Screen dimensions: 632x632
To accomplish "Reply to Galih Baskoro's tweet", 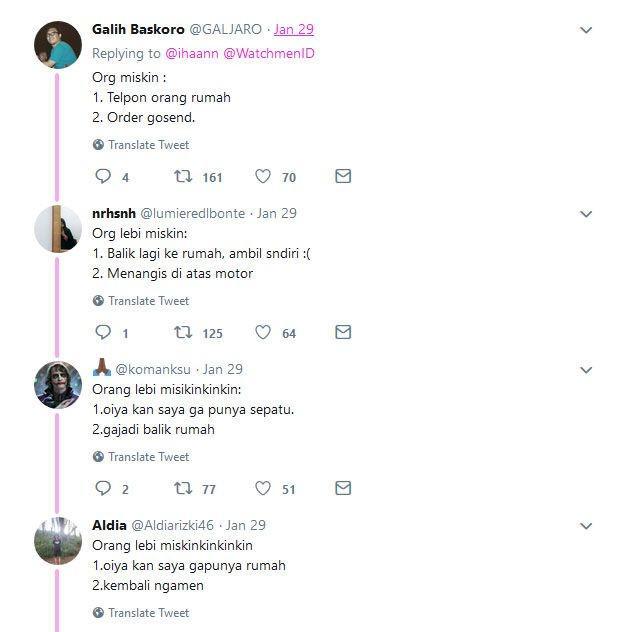I will point(103,177).
